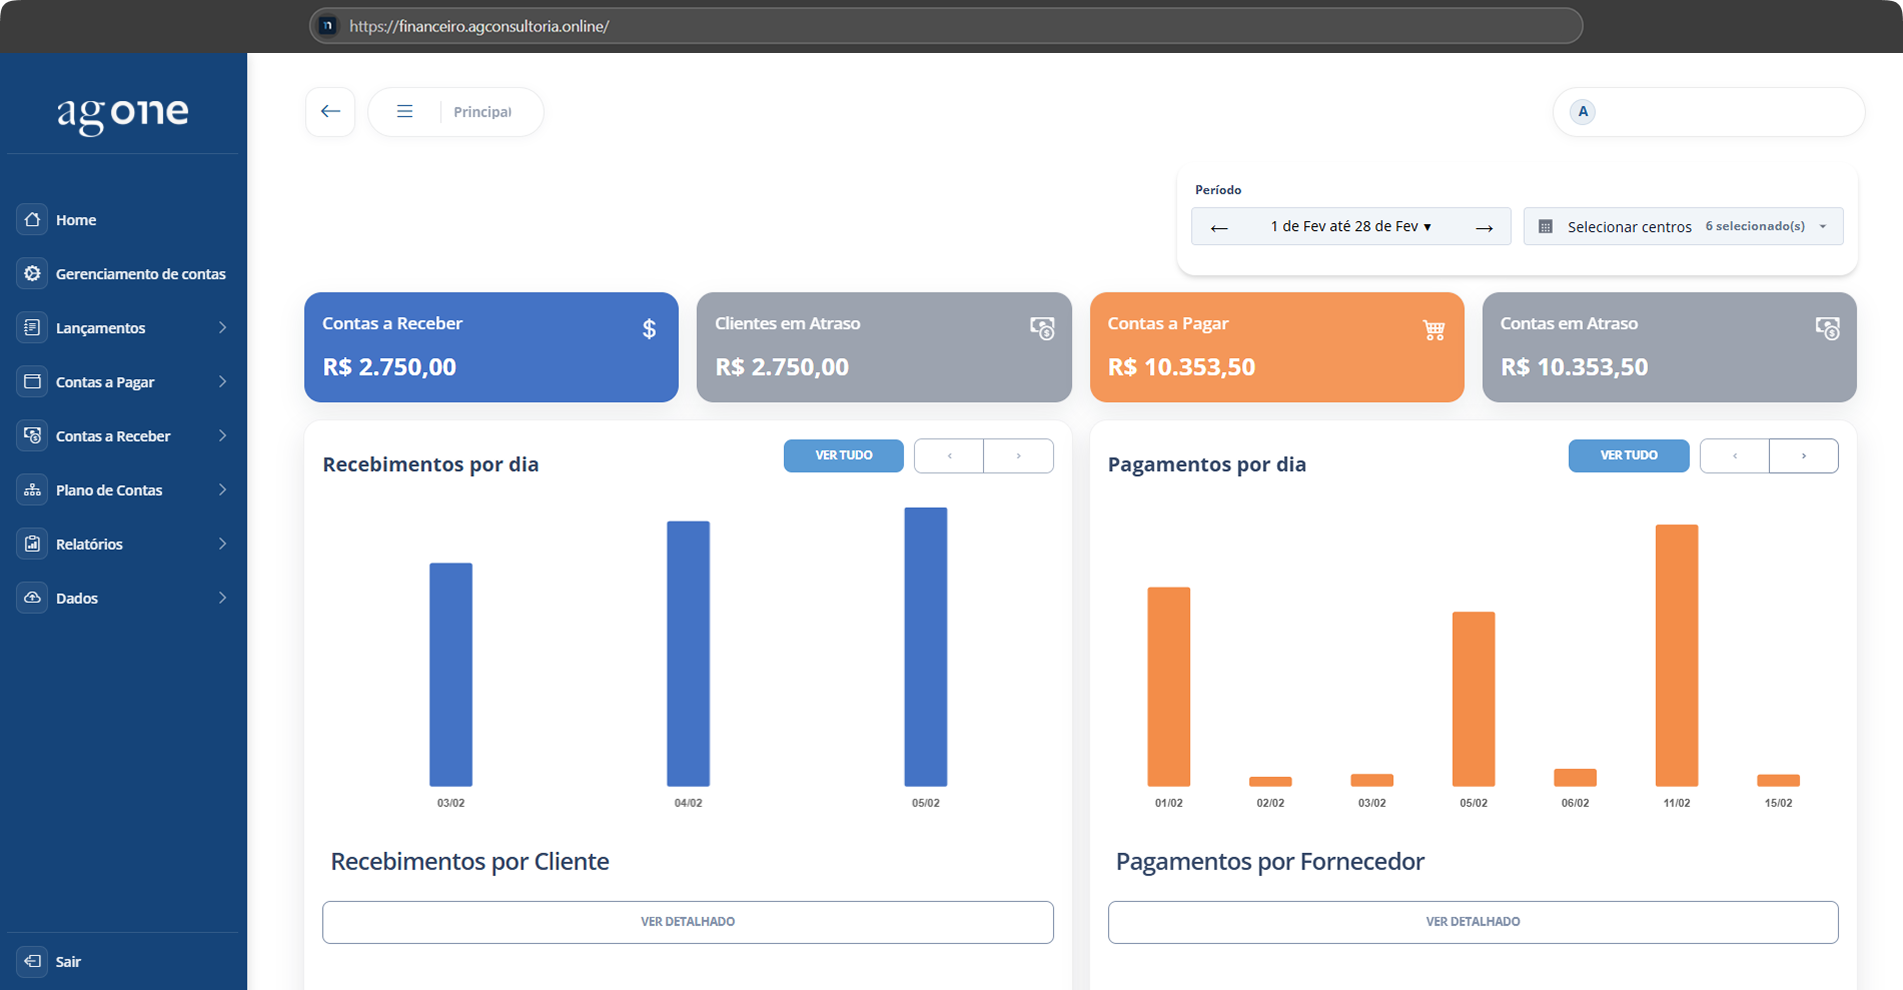Expand the Lançamentos menu chevron
Screen dimensions: 1903x990
(222, 327)
